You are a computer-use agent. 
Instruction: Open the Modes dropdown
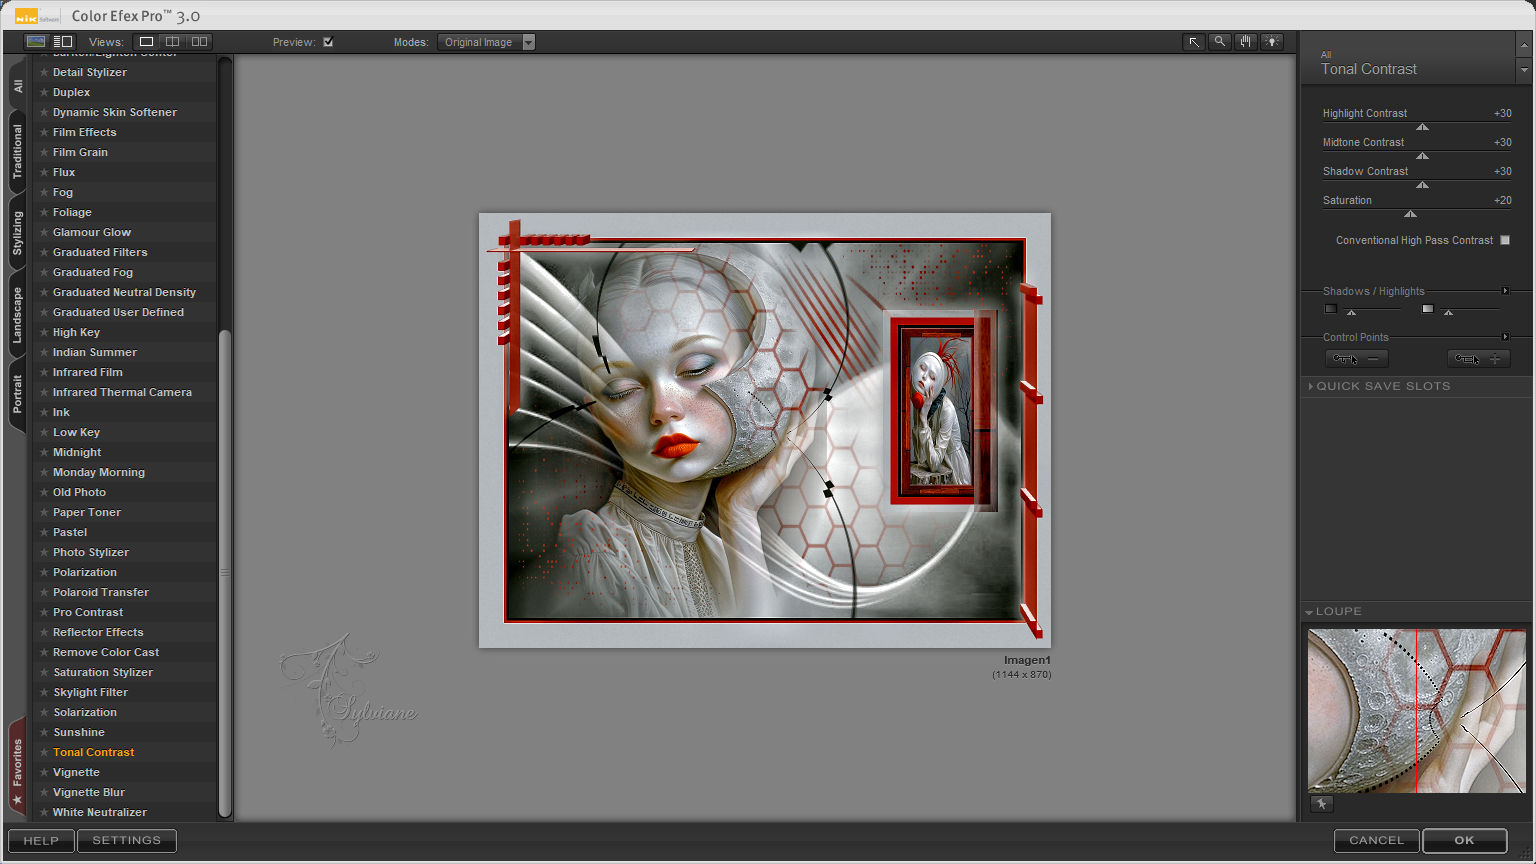pos(486,42)
